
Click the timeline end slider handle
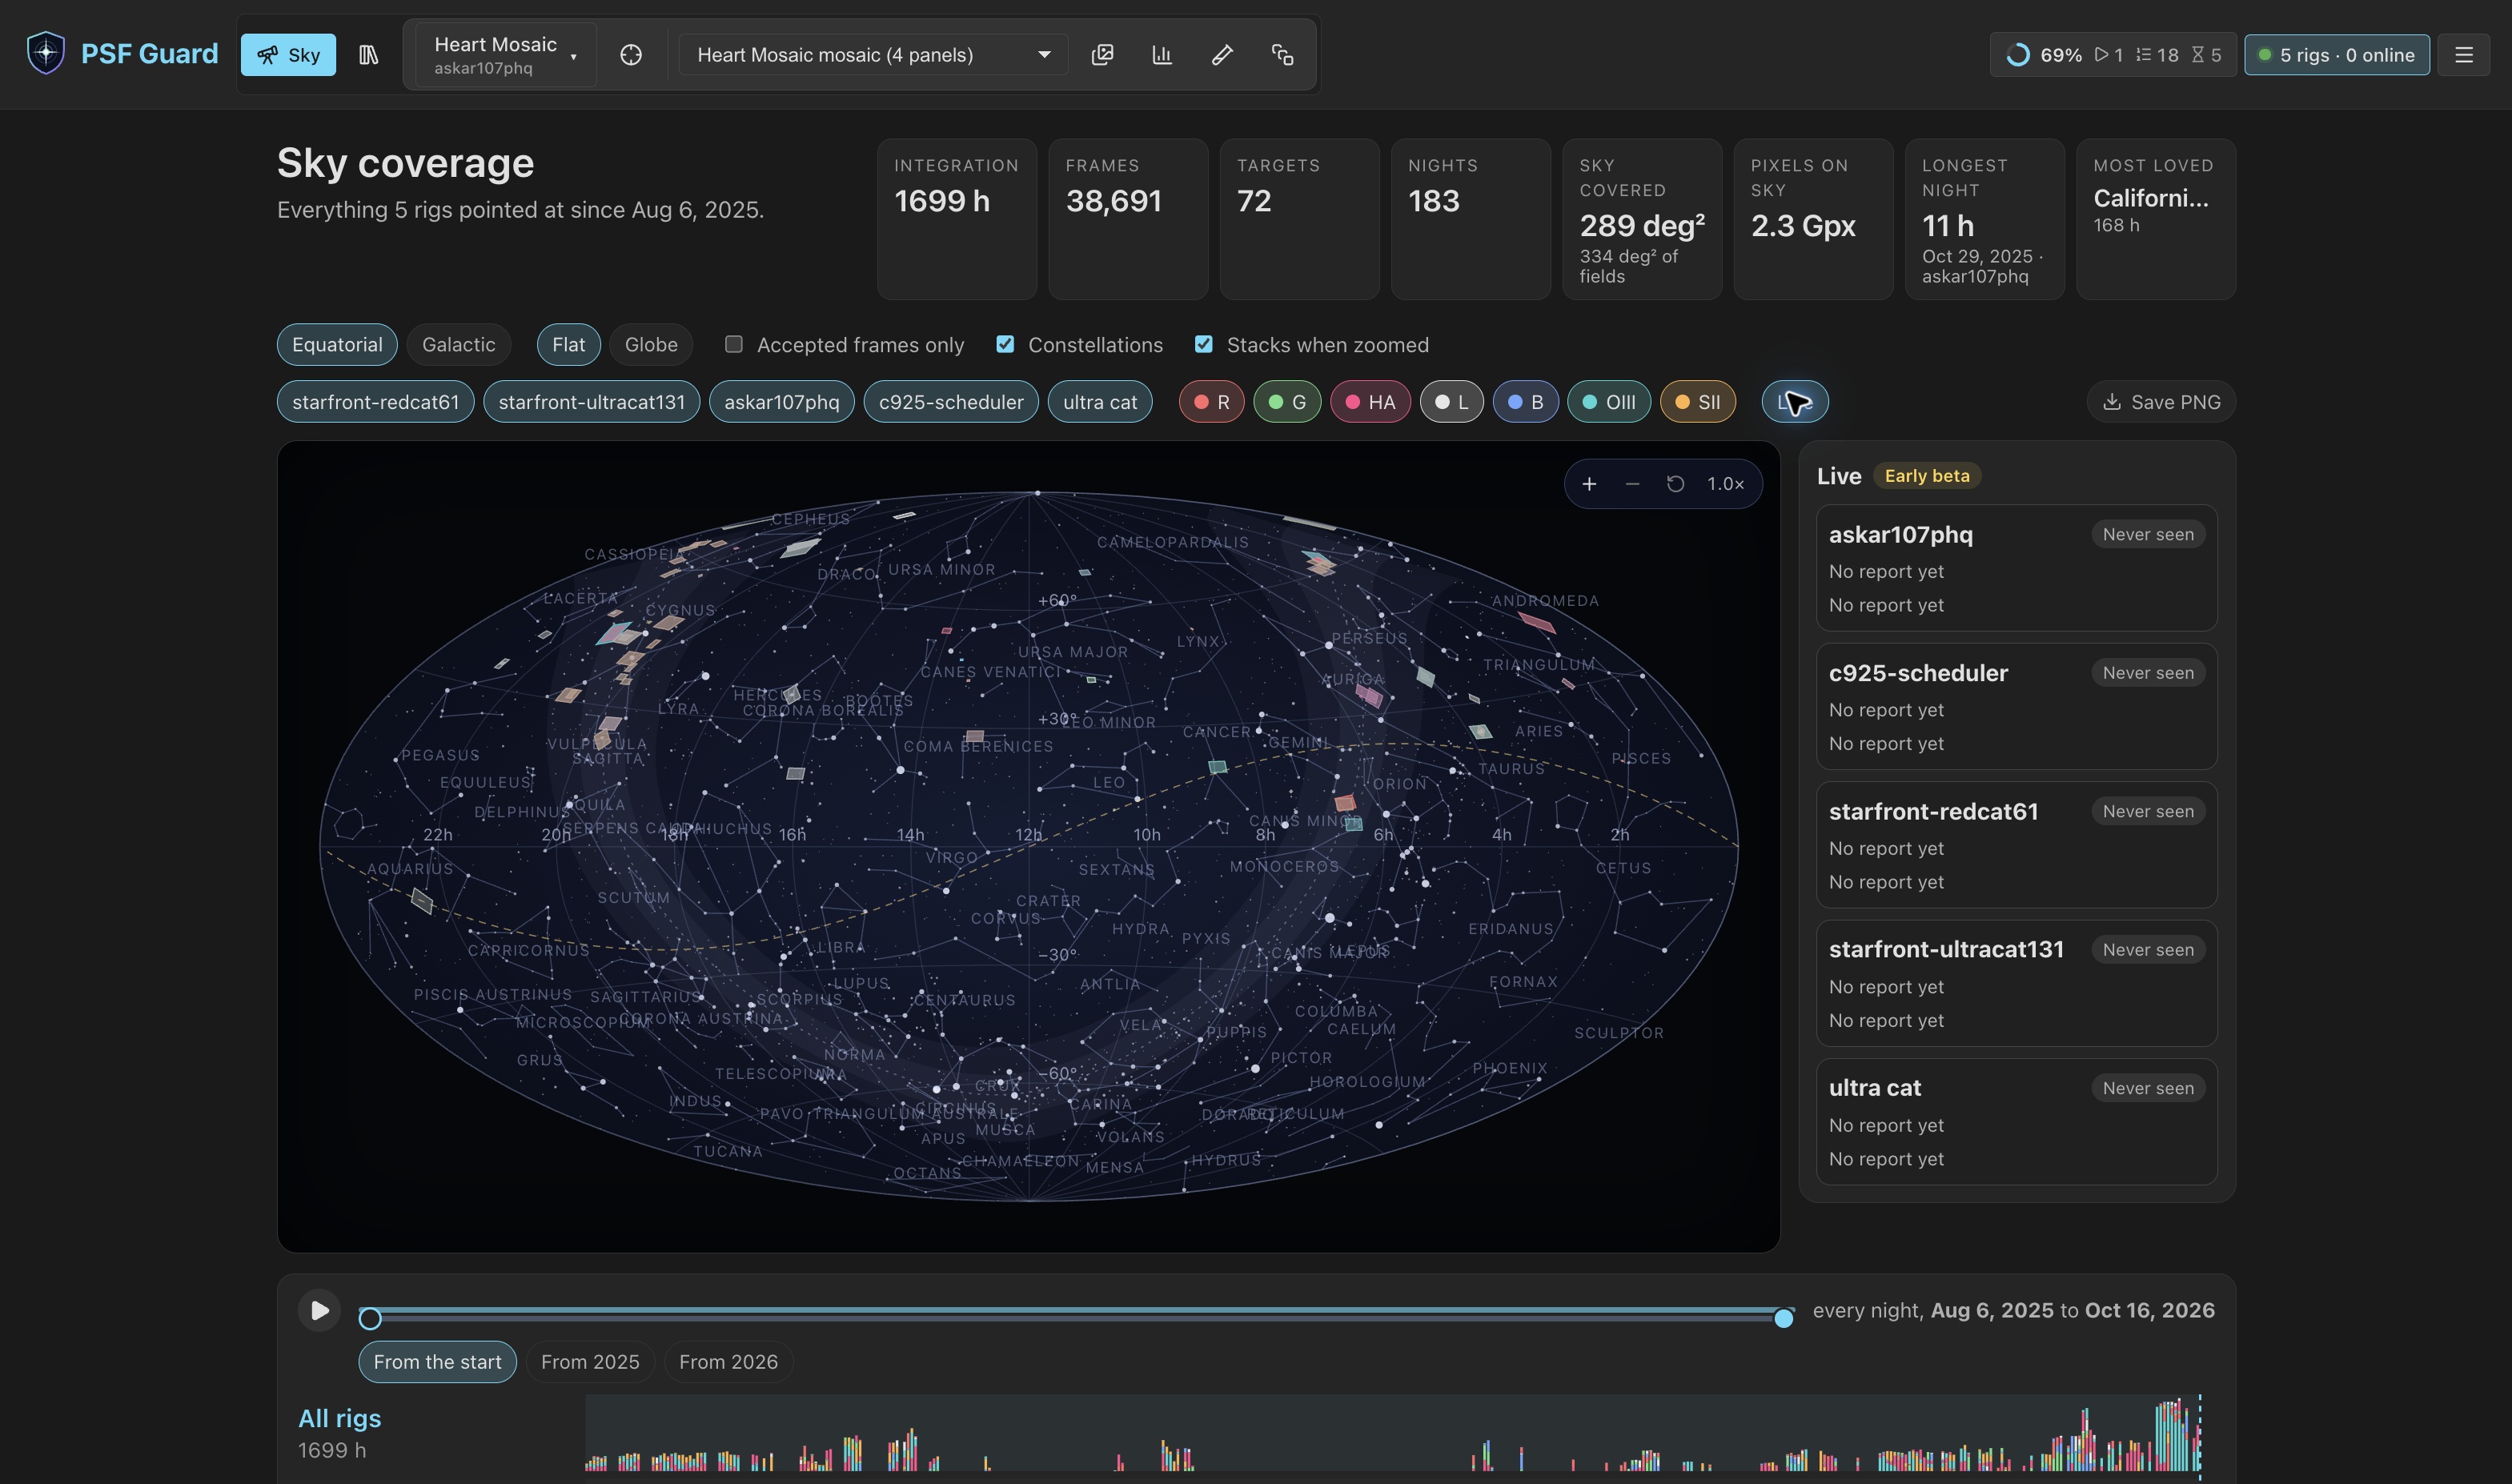(x=1783, y=1318)
